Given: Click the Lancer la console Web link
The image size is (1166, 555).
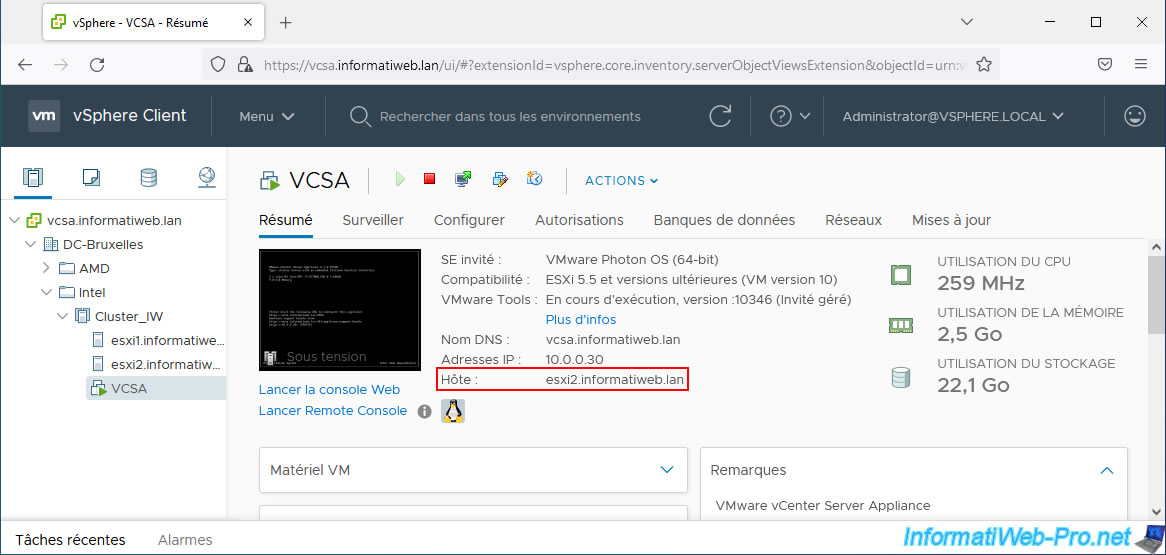Looking at the screenshot, I should 329,389.
